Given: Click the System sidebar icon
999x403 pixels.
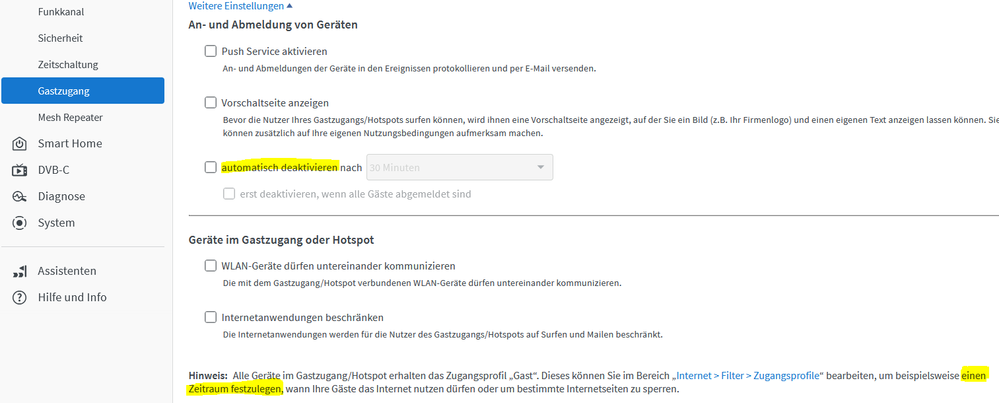Looking at the screenshot, I should (x=19, y=223).
